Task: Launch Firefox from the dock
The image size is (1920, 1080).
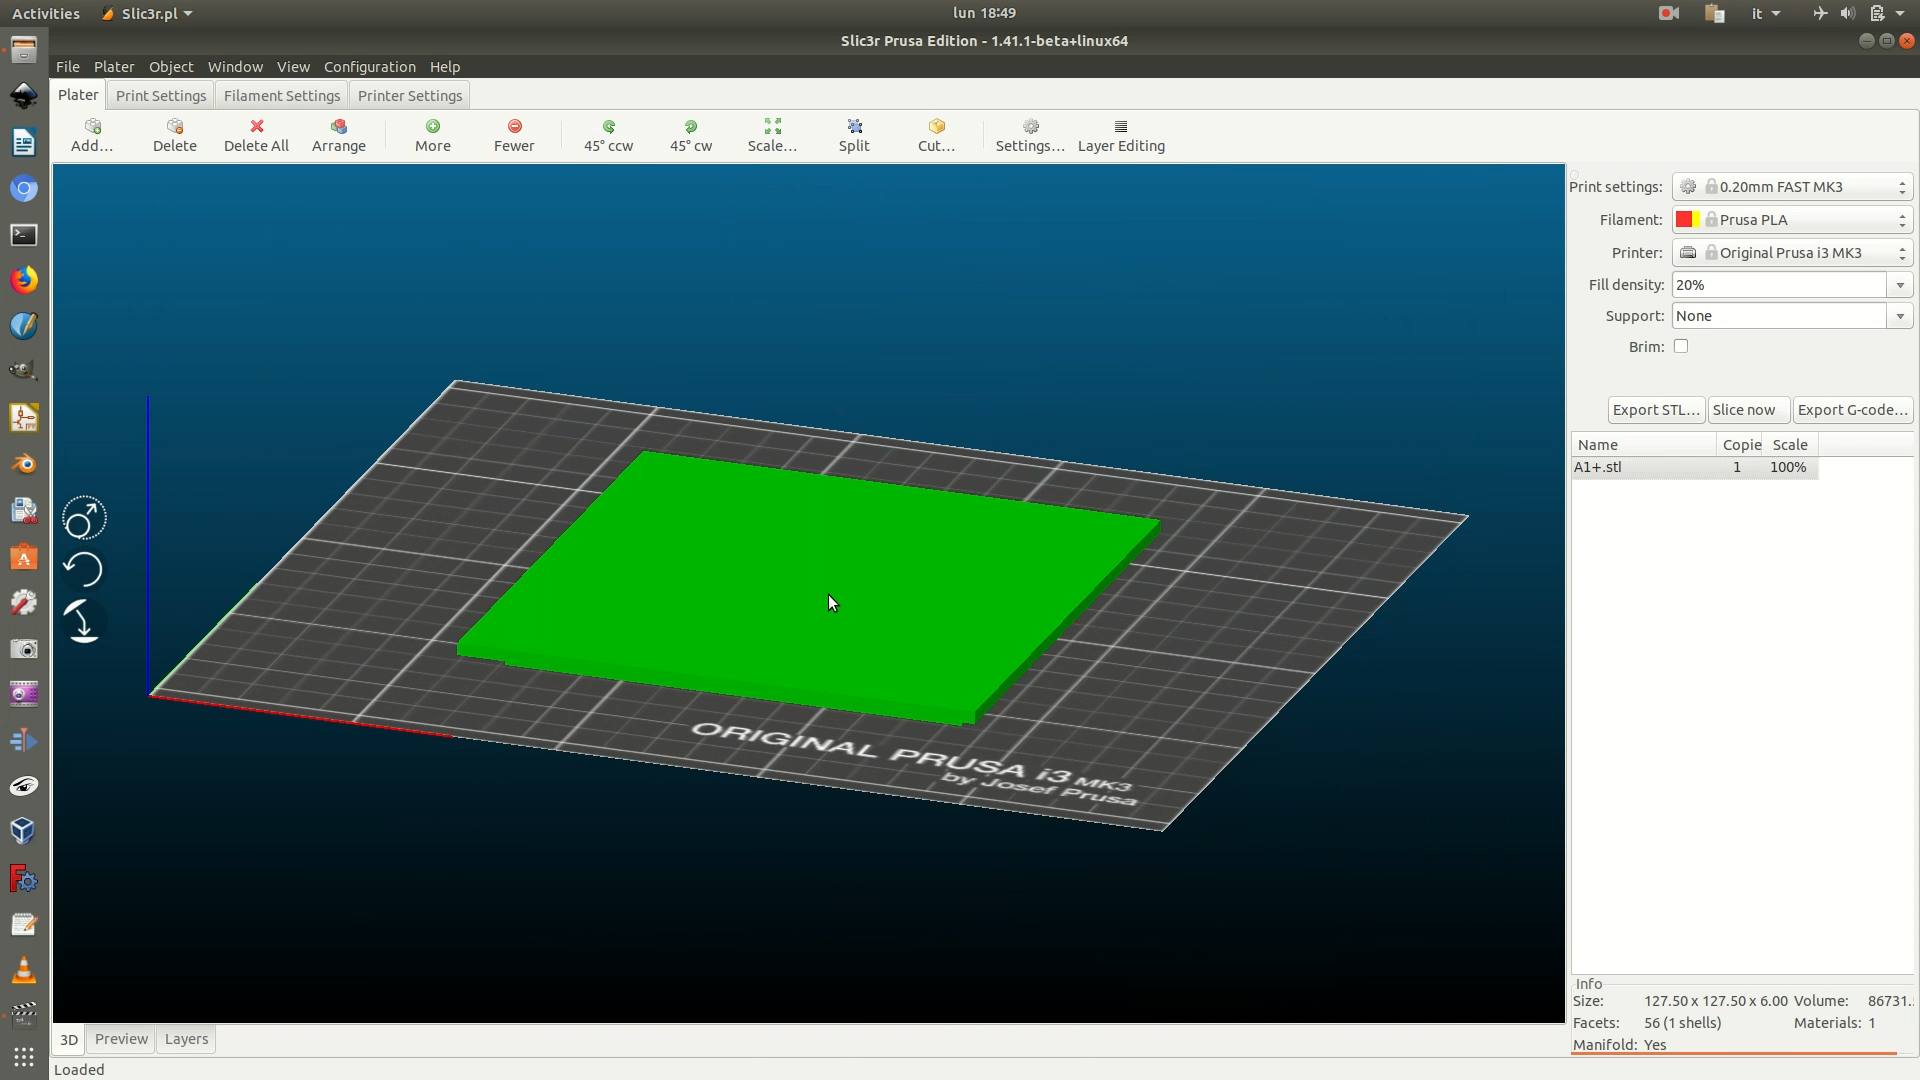Action: click(24, 280)
